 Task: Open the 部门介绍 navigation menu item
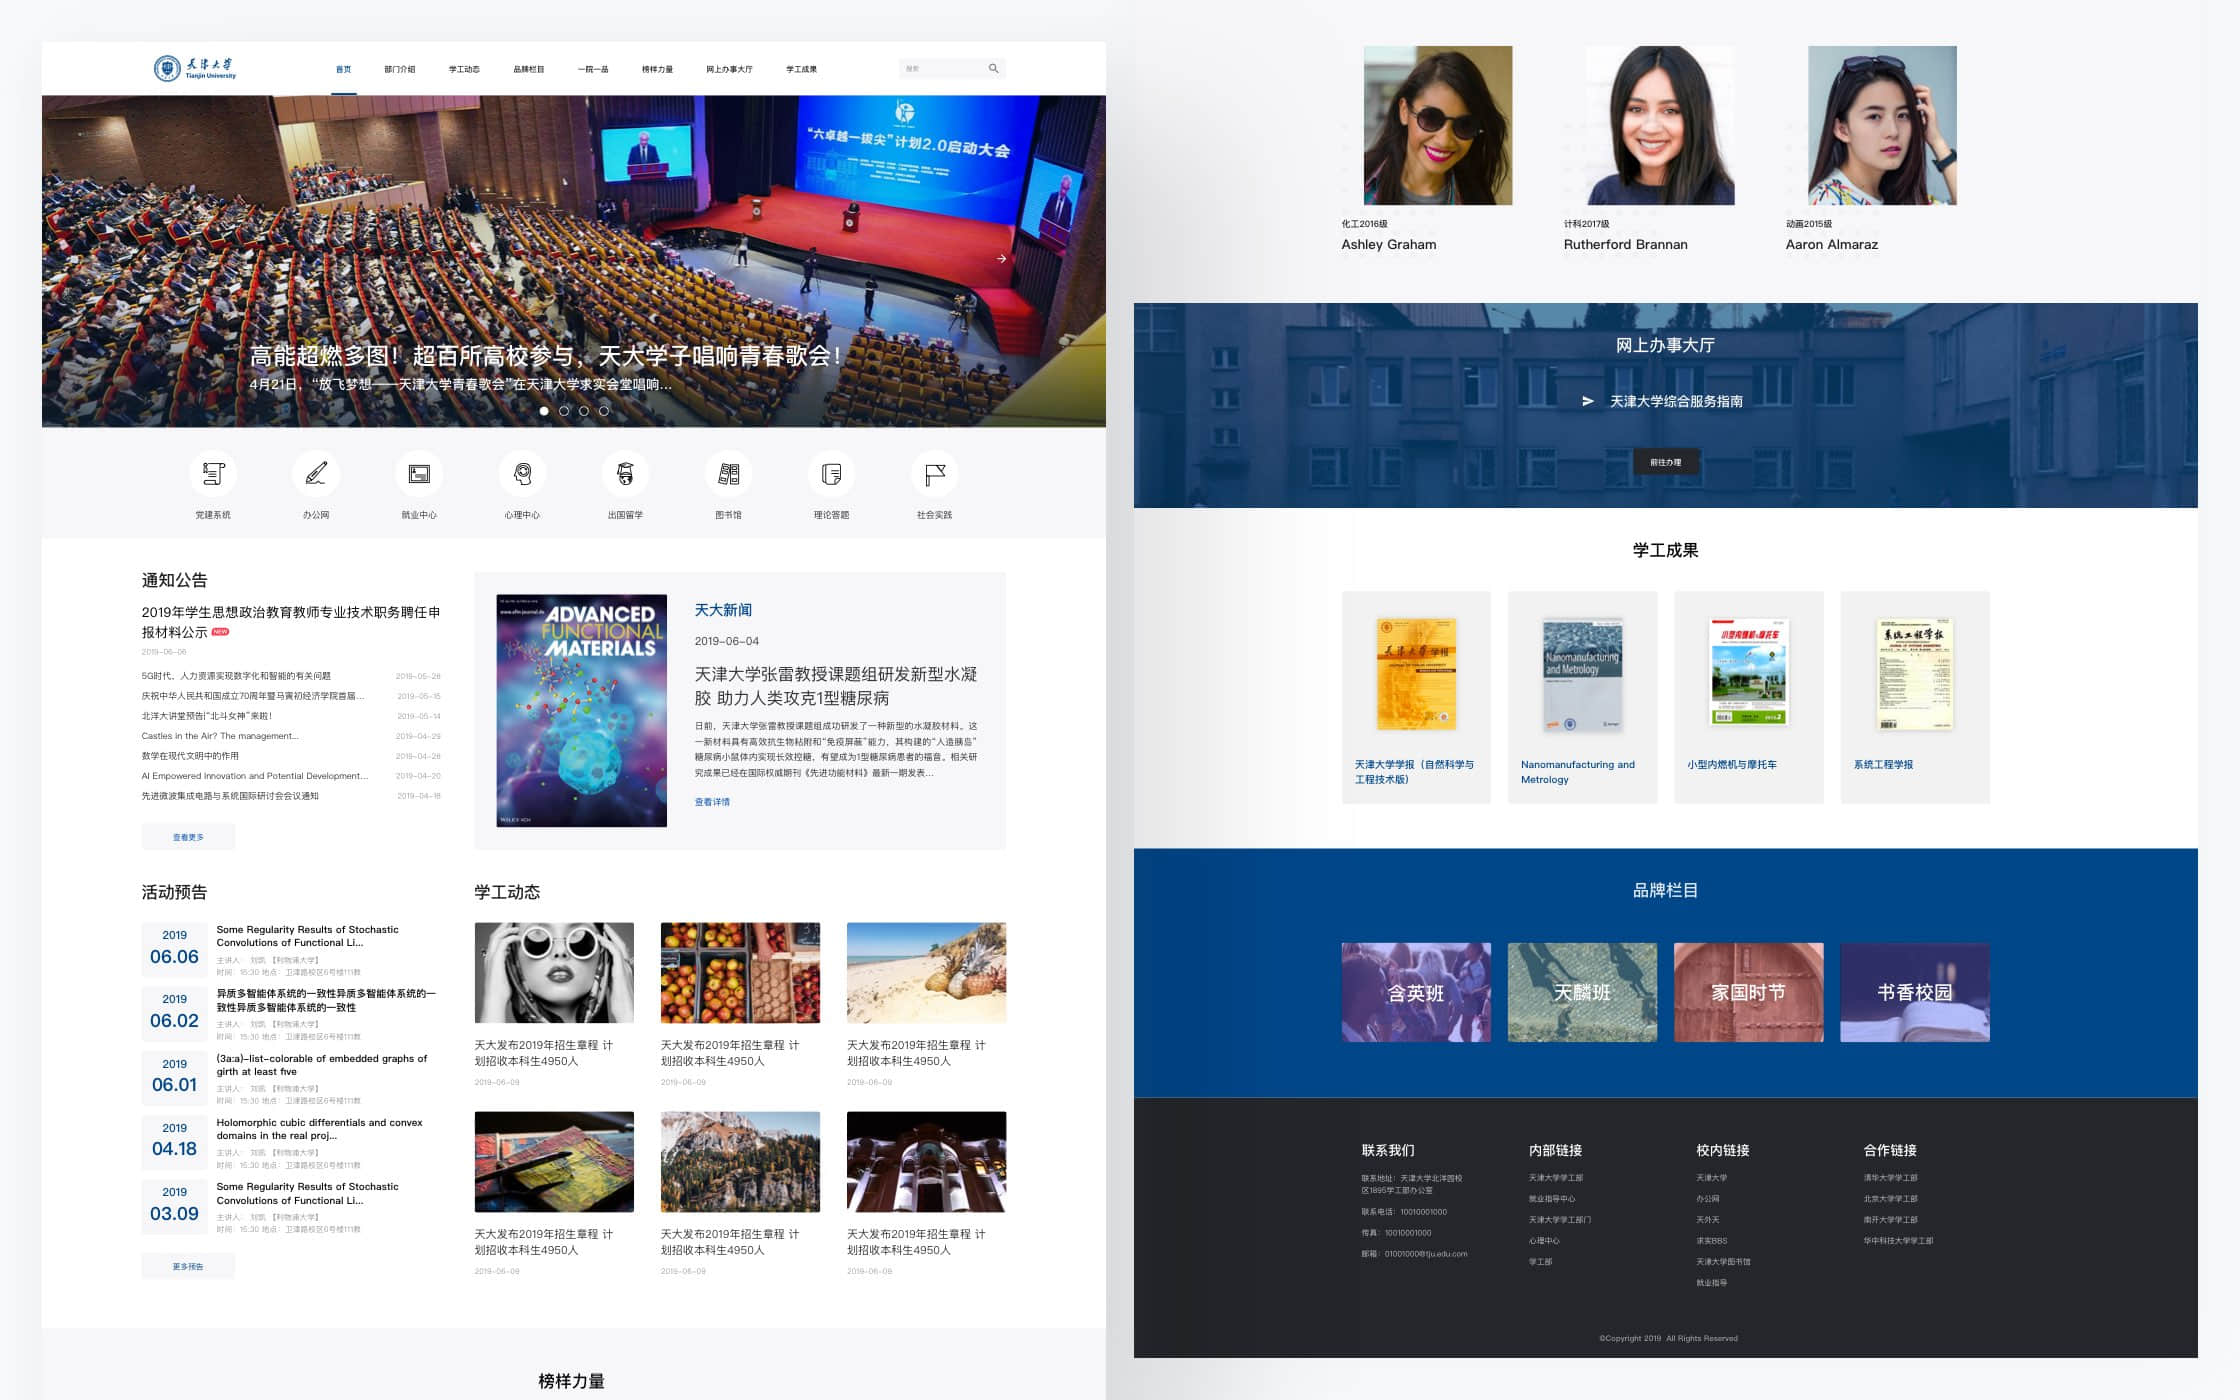[399, 69]
